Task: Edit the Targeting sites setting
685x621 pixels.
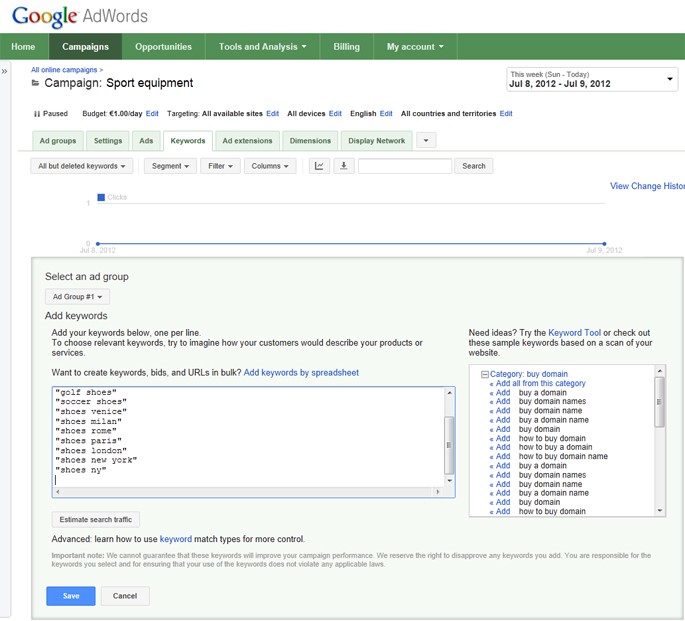Action: 273,114
